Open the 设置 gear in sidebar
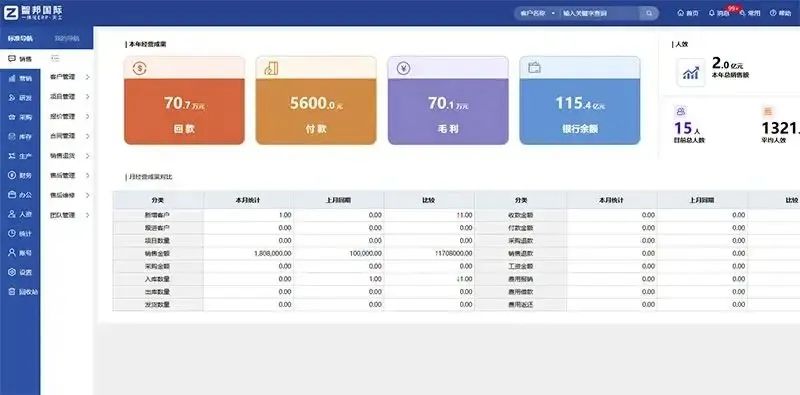Image resolution: width=800 pixels, height=395 pixels. (20, 273)
